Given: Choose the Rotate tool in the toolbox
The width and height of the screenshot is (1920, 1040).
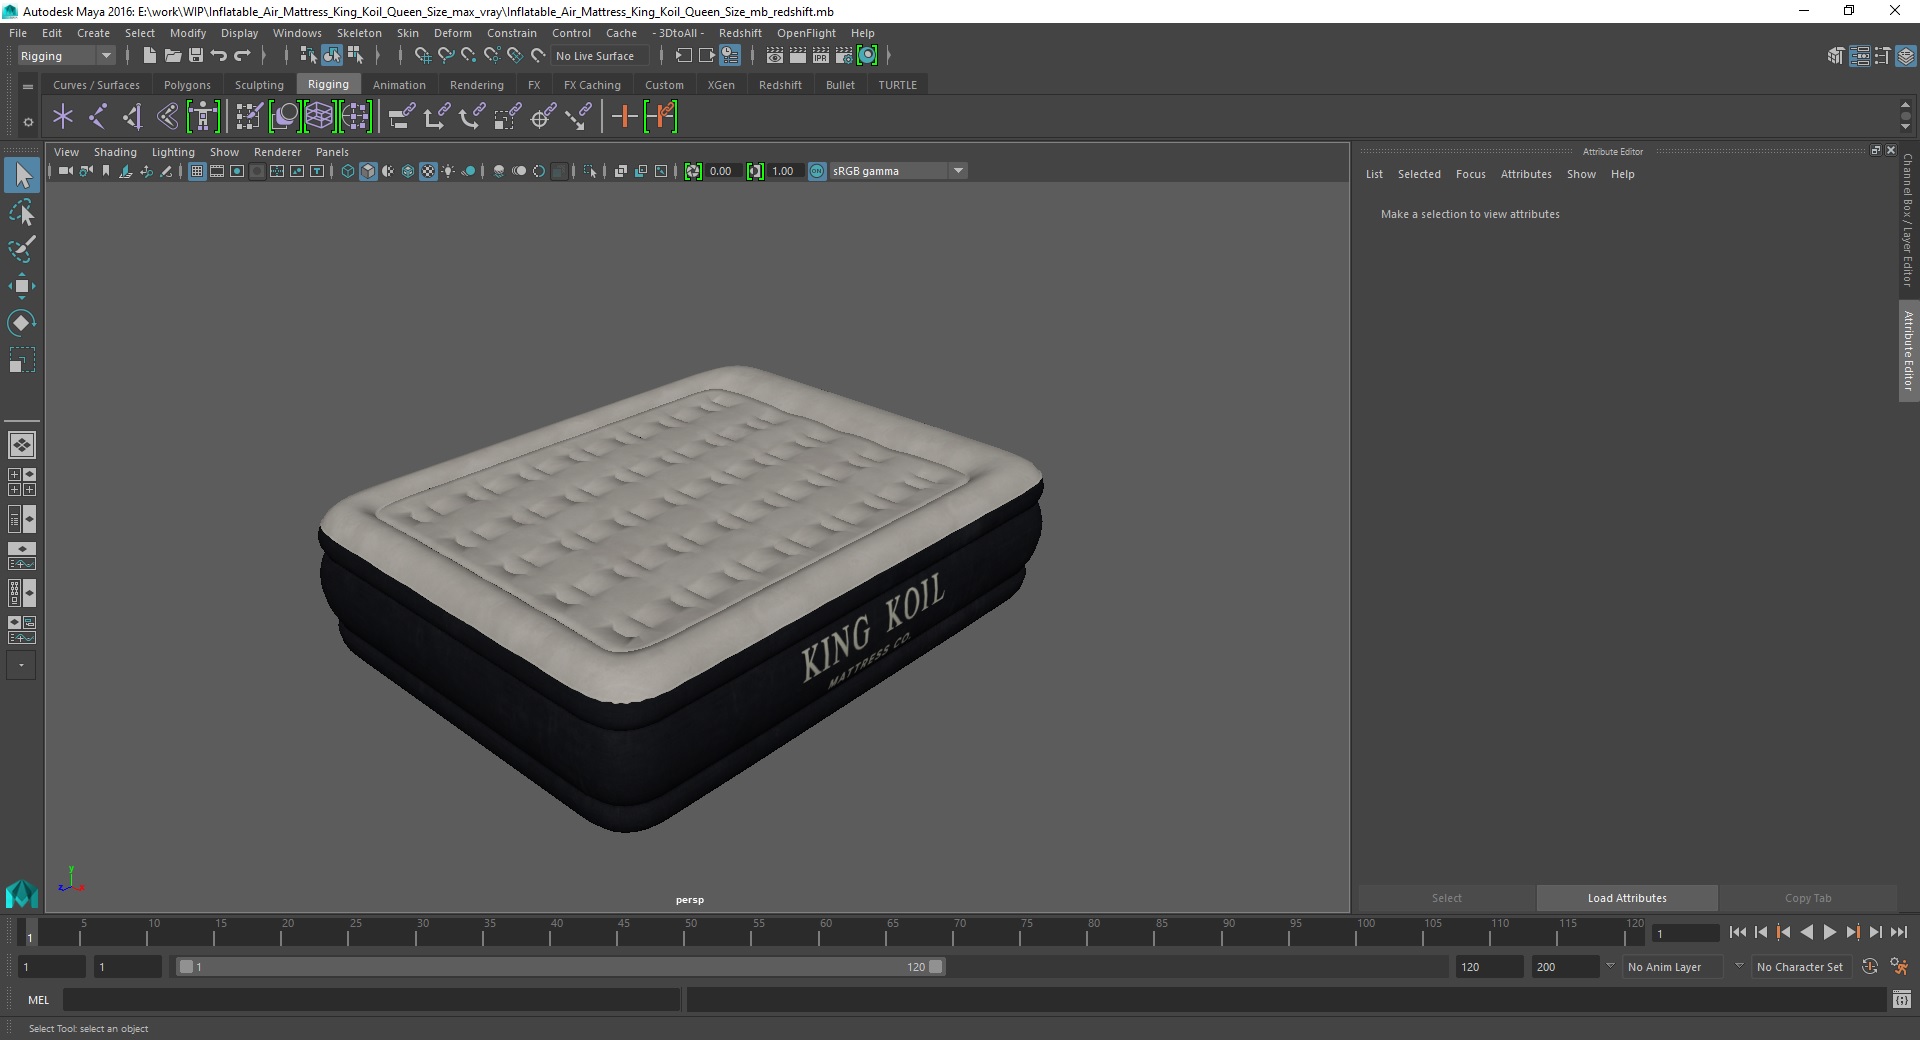Looking at the screenshot, I should click(x=21, y=323).
